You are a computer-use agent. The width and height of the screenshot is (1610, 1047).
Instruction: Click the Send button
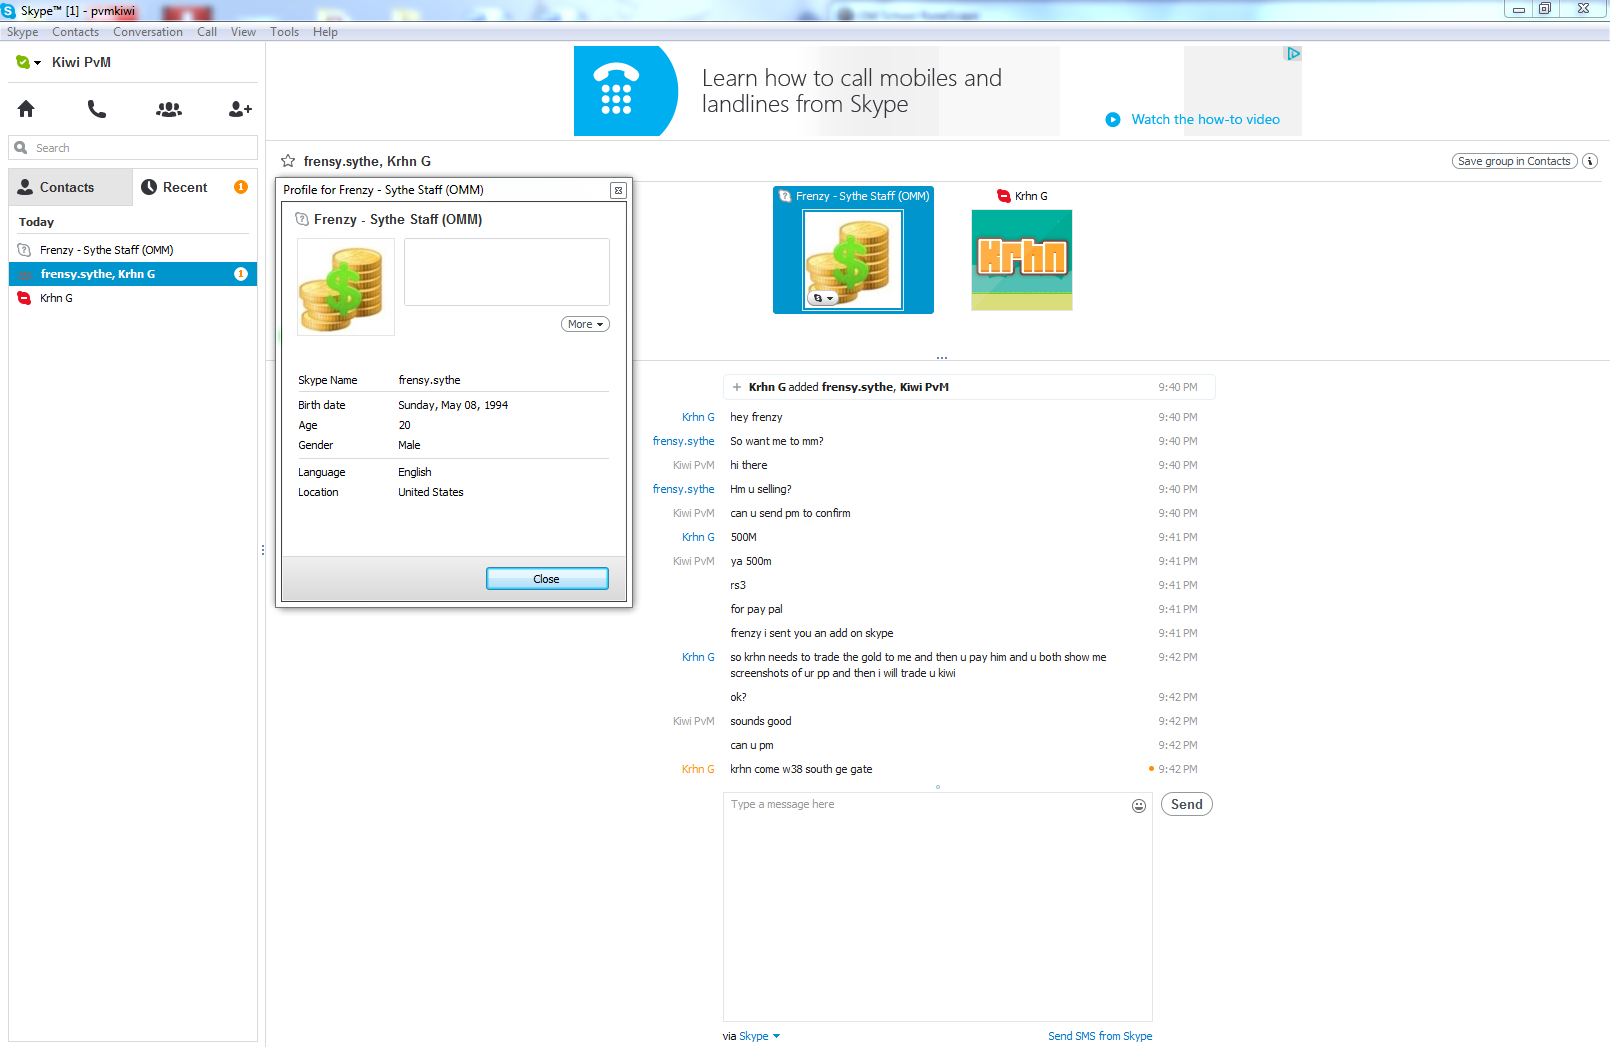(x=1187, y=804)
